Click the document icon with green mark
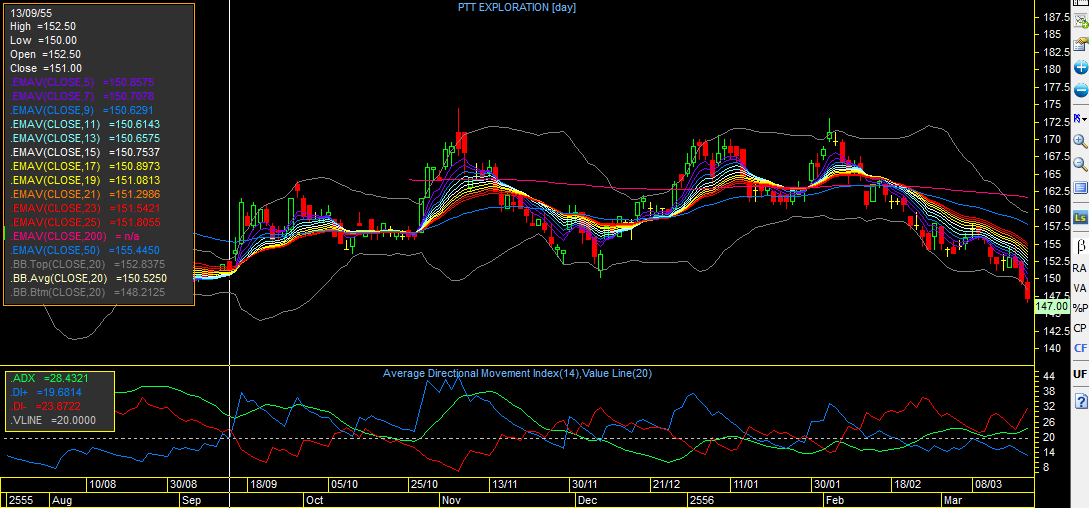Viewport: 1089px width, 508px height. tap(1081, 21)
